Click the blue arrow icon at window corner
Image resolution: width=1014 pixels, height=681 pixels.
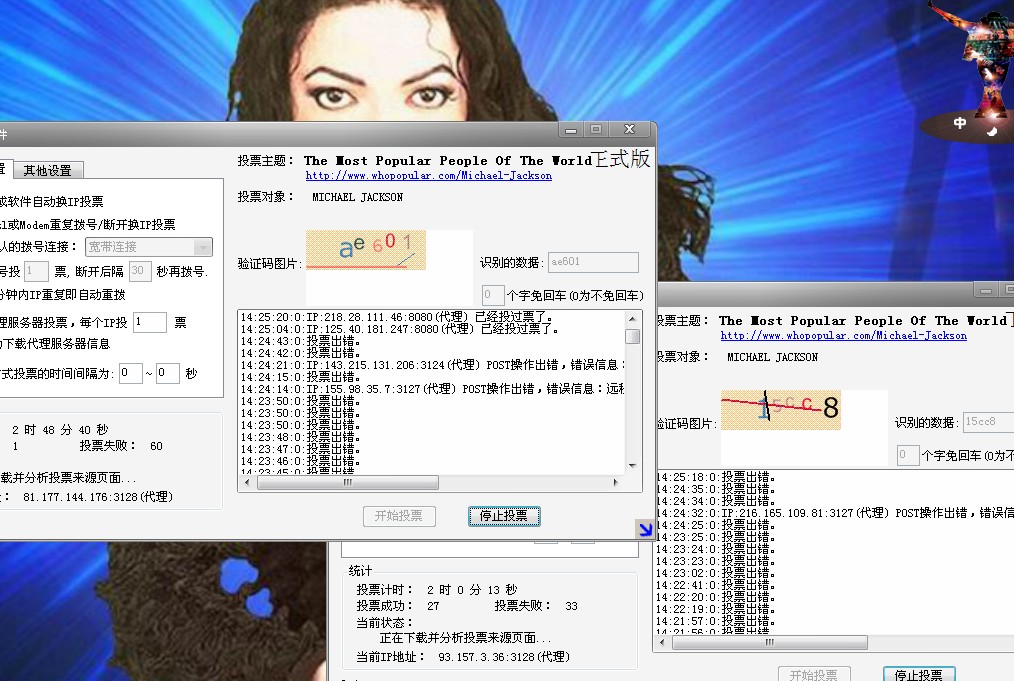(645, 529)
